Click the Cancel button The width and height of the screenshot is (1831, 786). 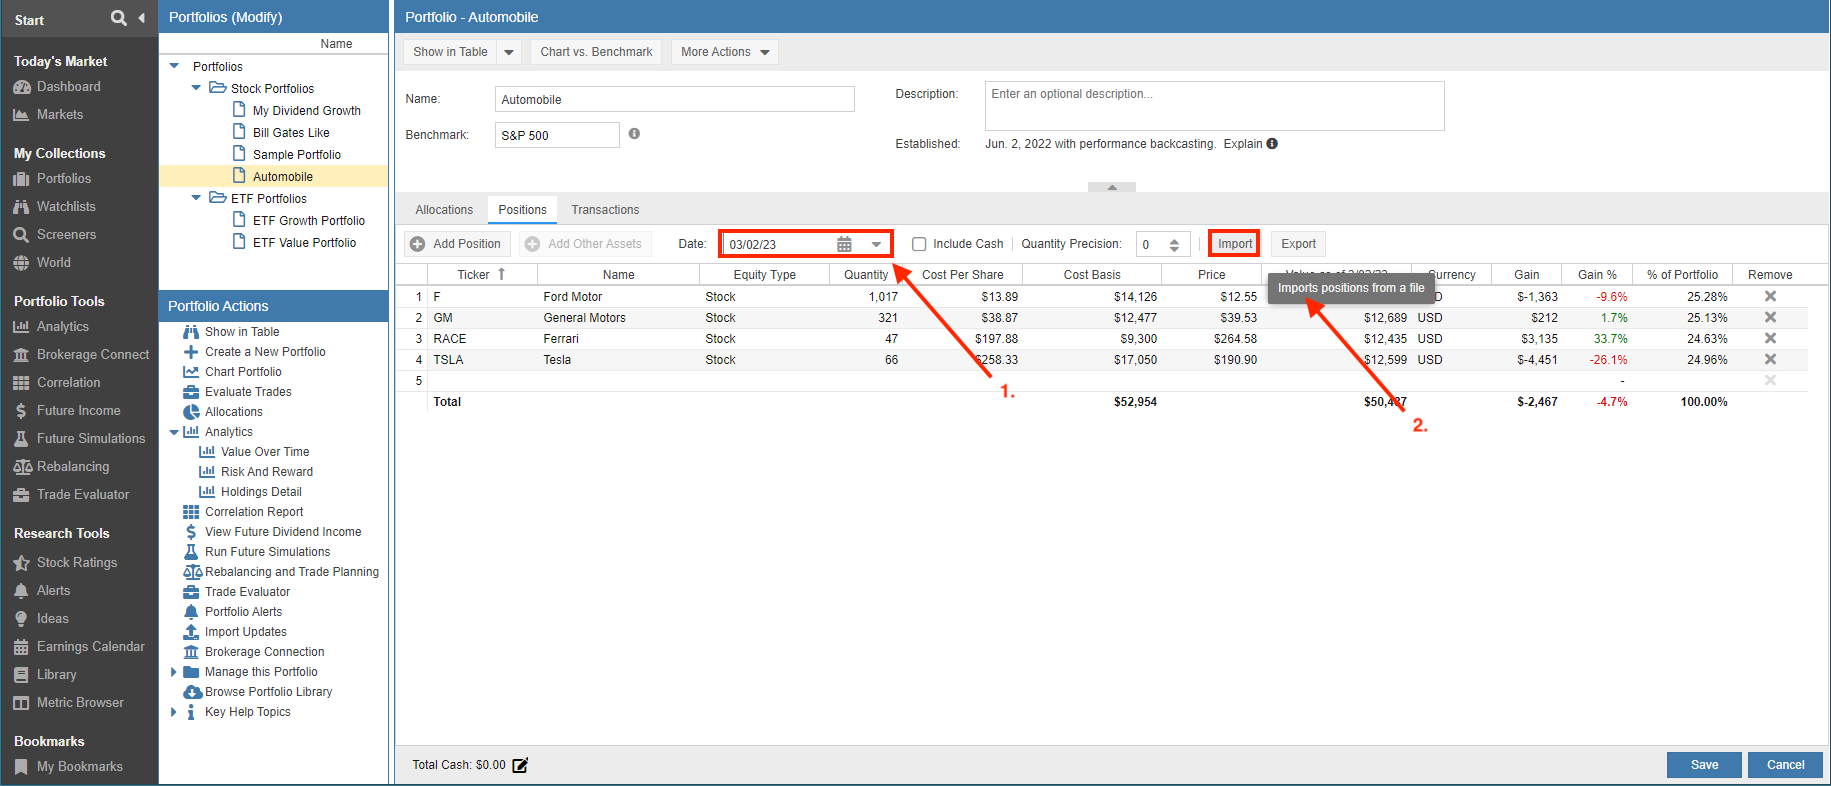pos(1785,765)
